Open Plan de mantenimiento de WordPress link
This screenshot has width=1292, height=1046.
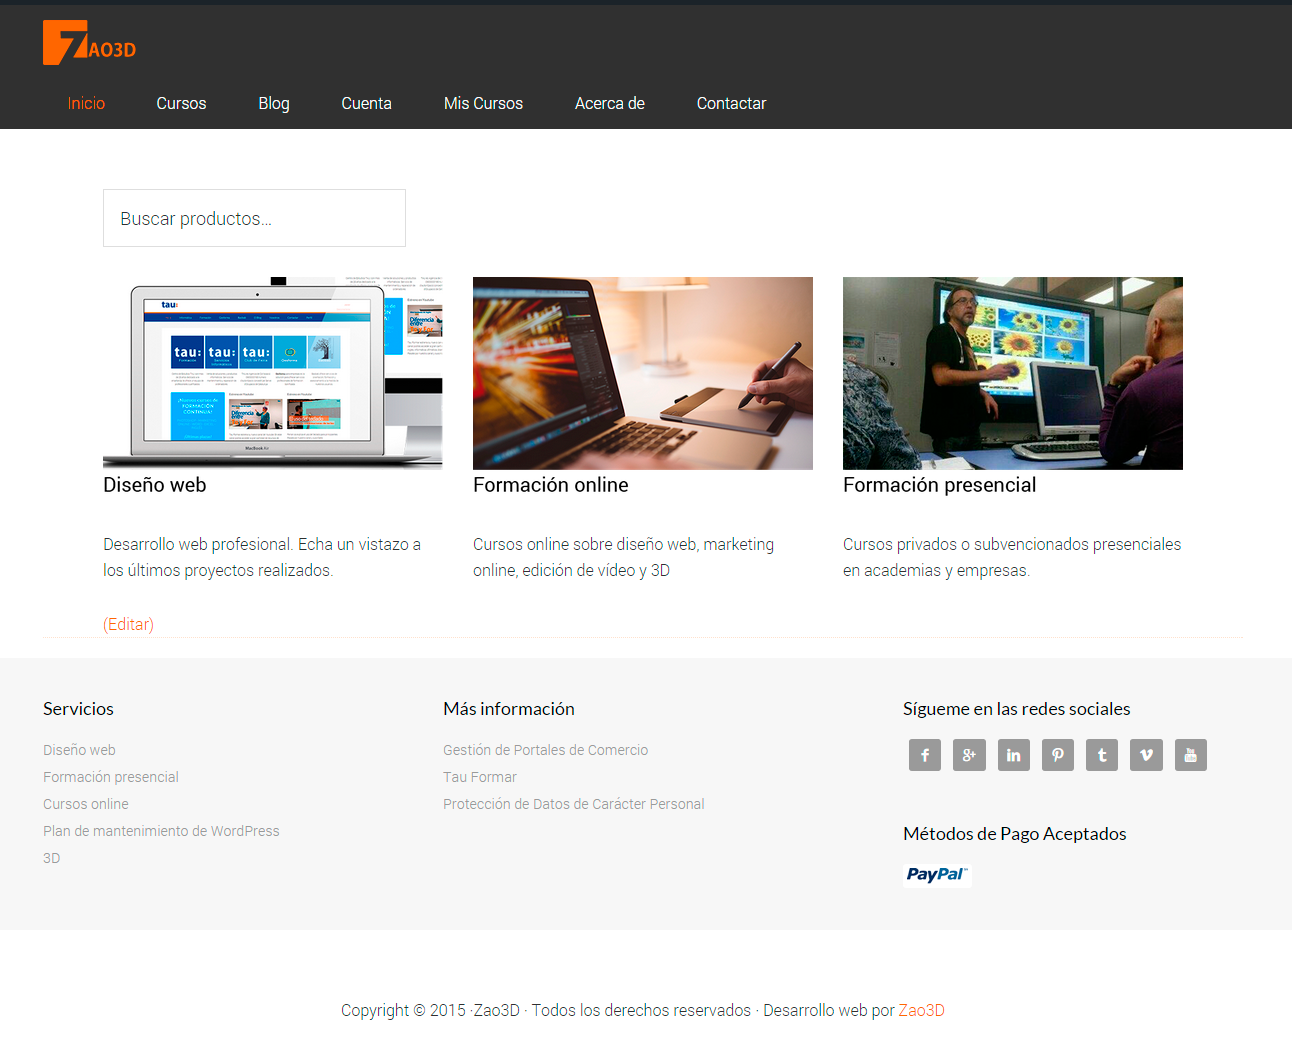coord(161,831)
